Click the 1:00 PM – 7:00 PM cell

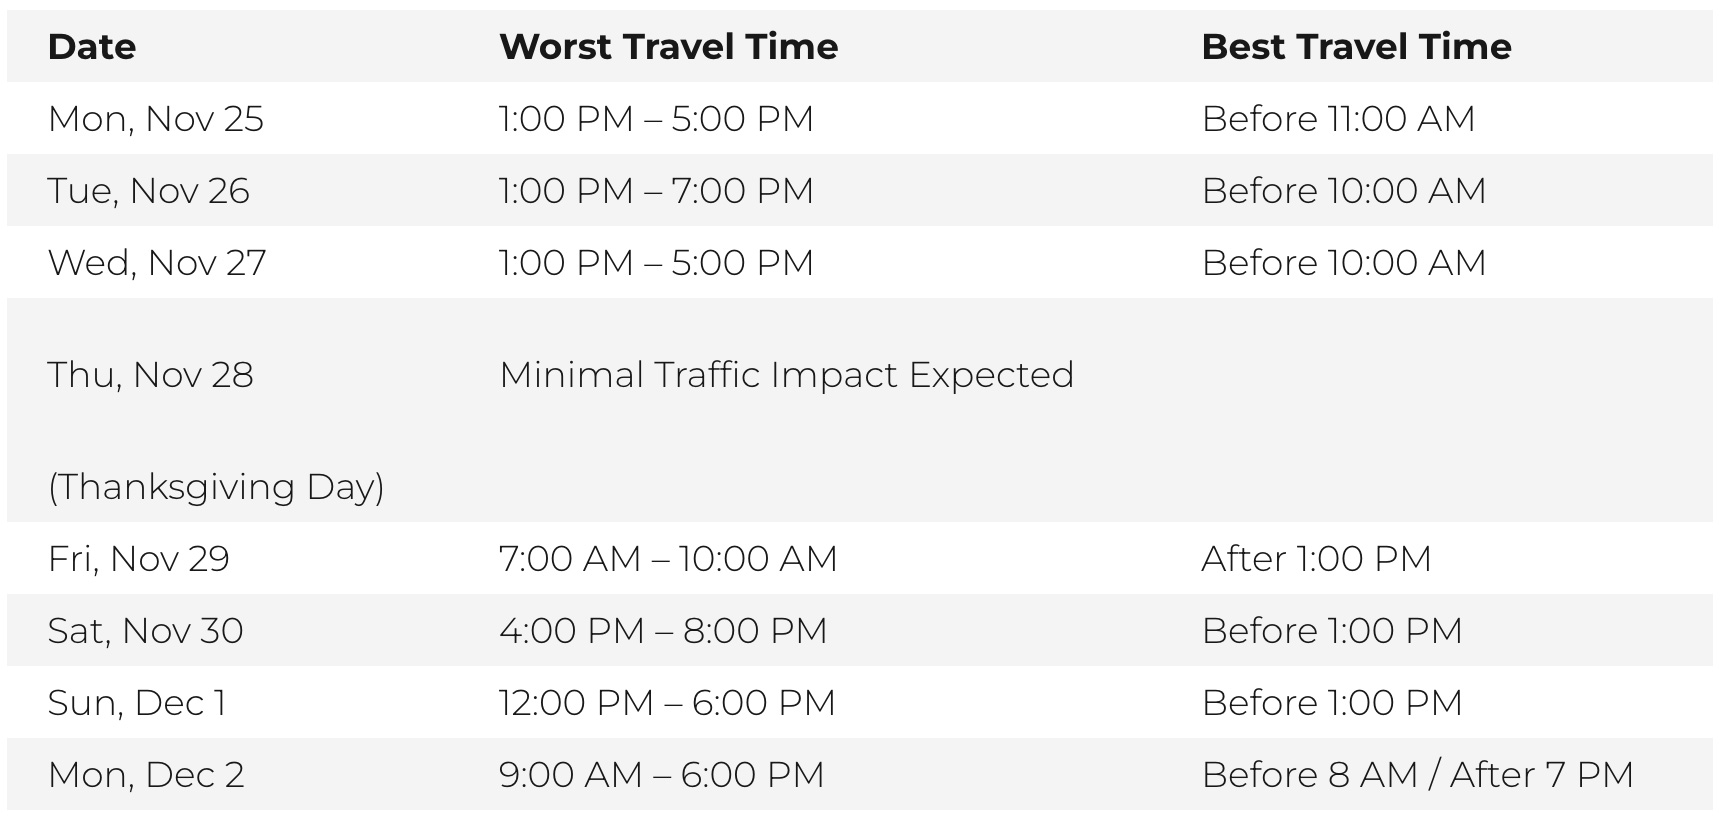(656, 191)
